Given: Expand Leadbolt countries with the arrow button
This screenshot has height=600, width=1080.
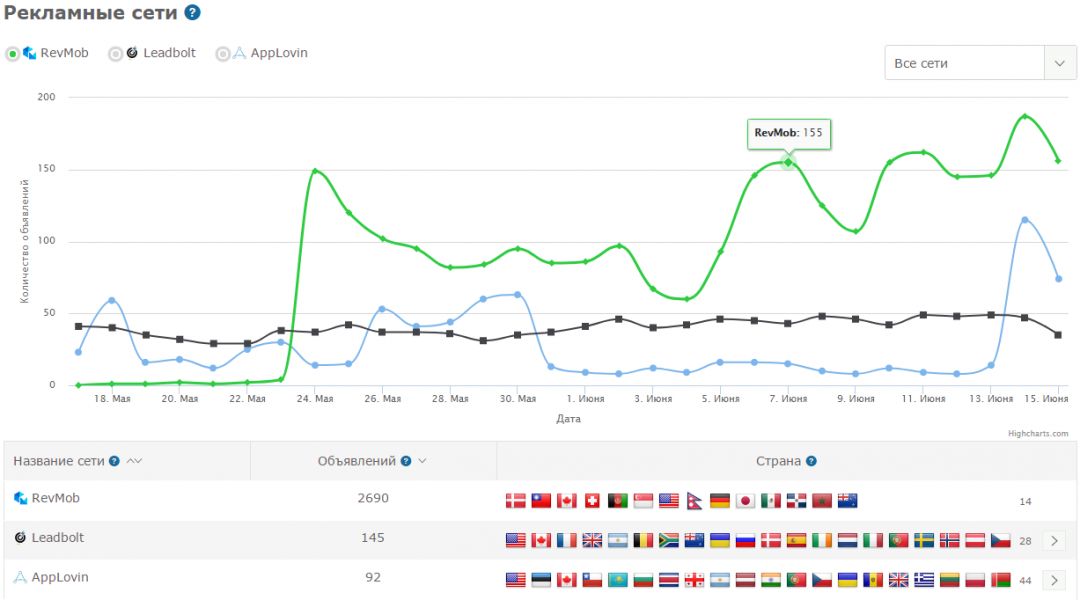Looking at the screenshot, I should point(1054,541).
